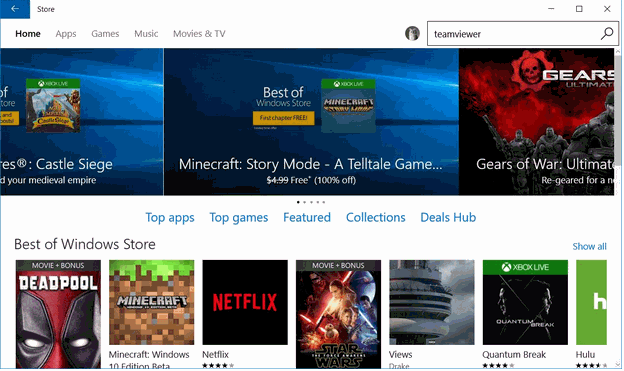Open the Deals Hub link

click(448, 217)
